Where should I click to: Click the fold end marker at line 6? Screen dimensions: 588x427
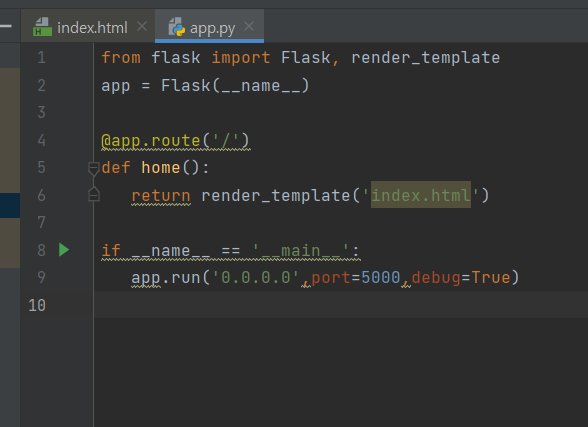click(x=93, y=194)
